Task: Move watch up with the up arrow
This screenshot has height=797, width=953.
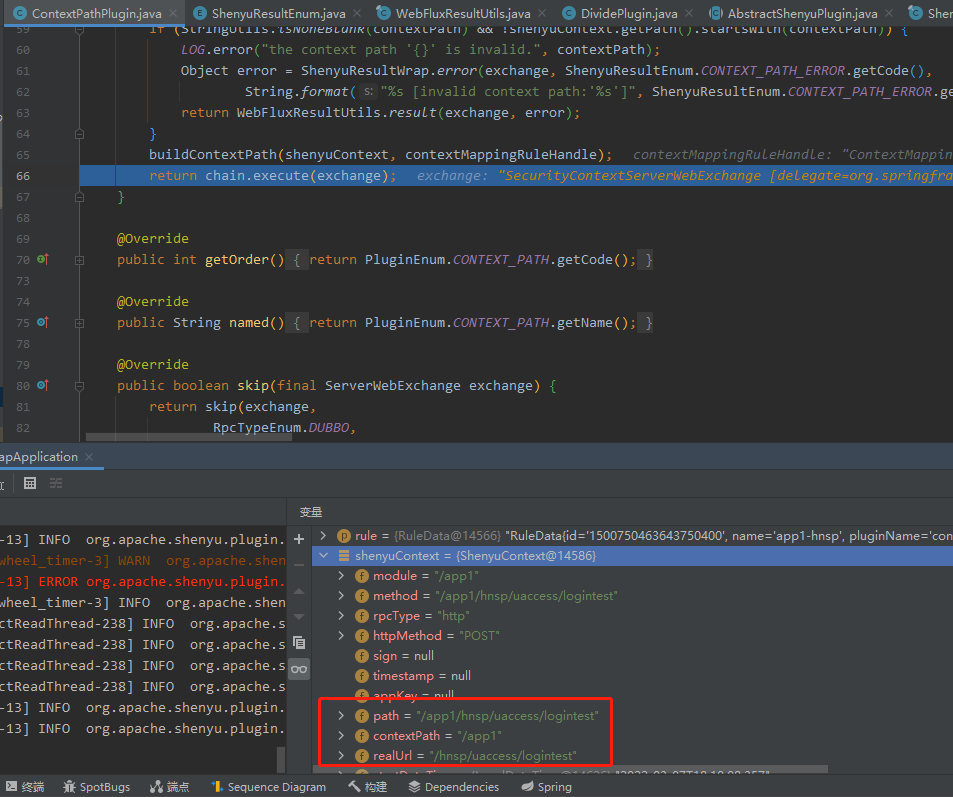Action: (299, 591)
